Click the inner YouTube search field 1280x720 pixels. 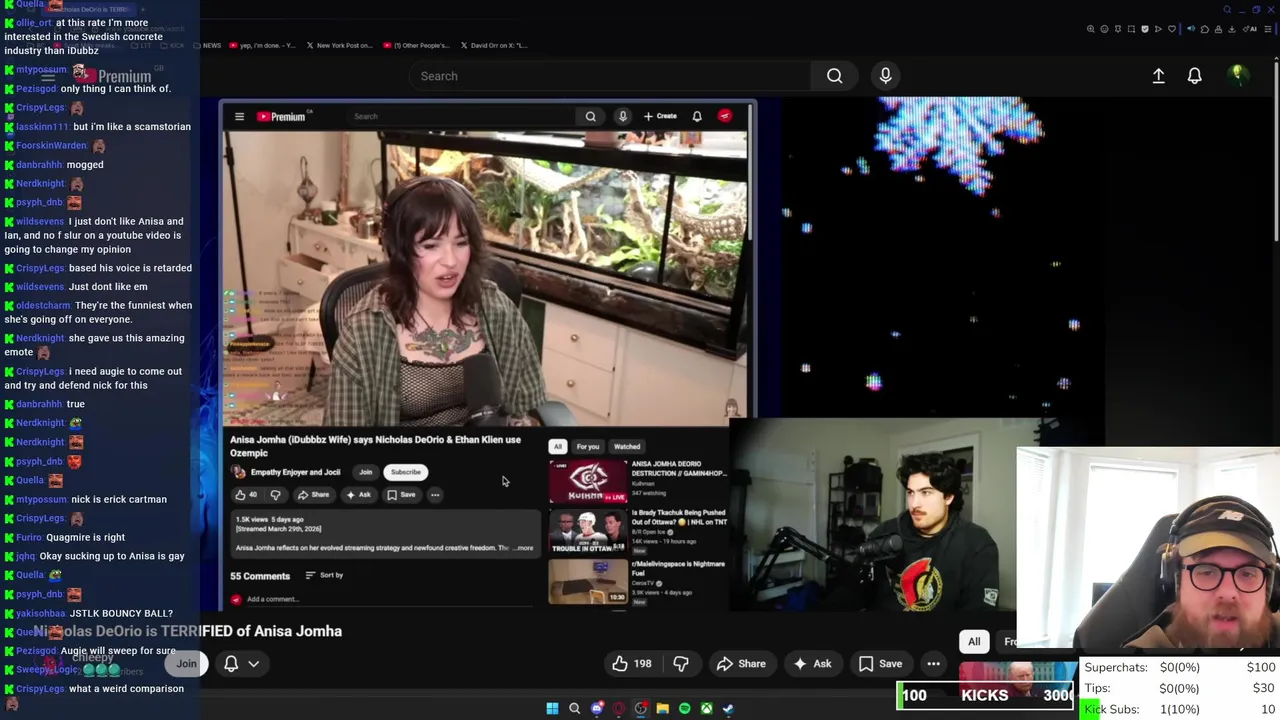tap(462, 117)
